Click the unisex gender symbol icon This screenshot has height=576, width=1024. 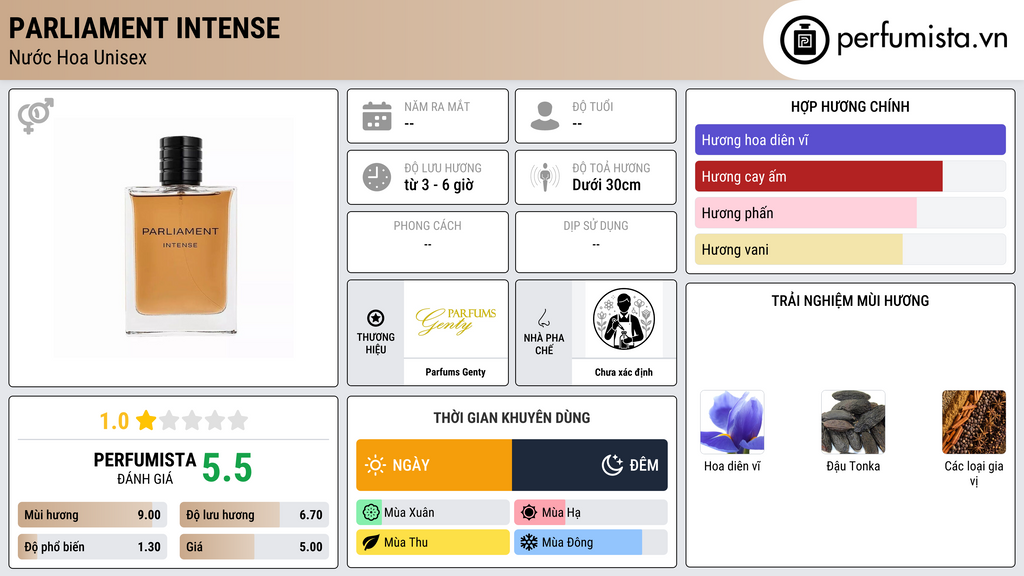36,116
